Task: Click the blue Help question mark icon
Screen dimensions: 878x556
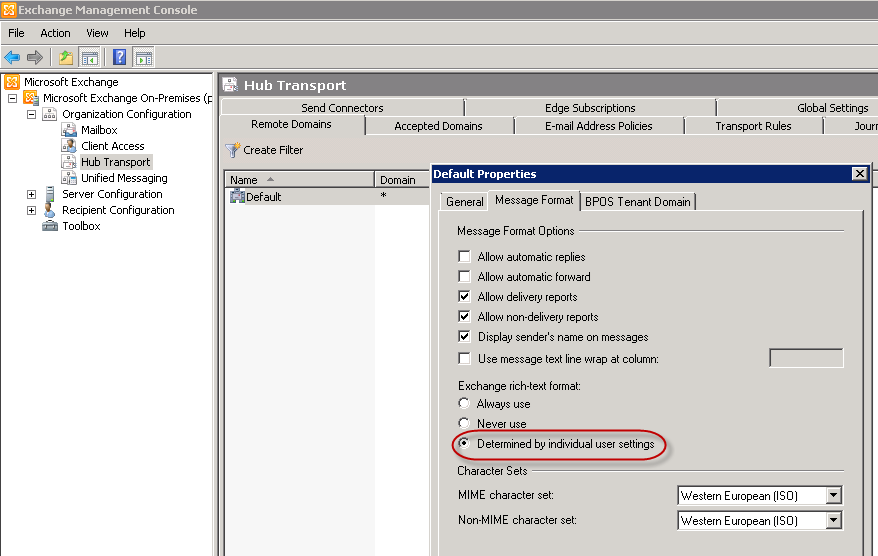Action: click(x=119, y=57)
